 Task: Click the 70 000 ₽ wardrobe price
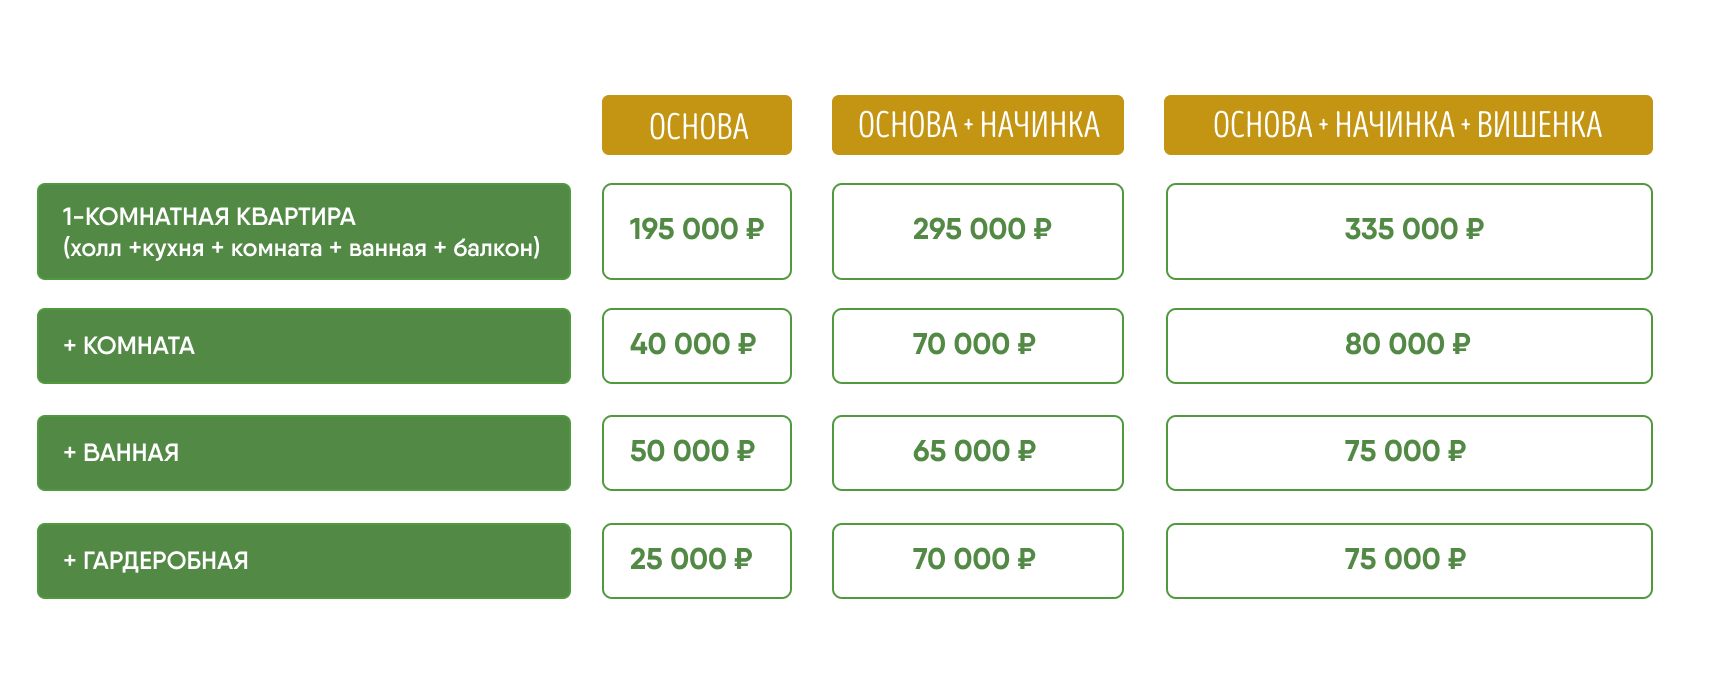click(x=978, y=561)
